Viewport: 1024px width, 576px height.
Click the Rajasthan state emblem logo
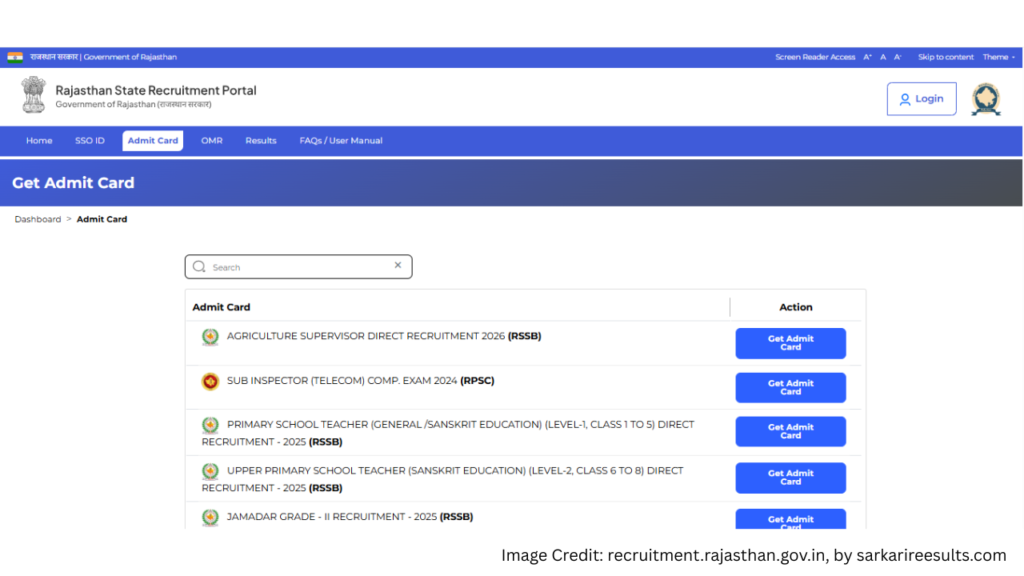33,95
